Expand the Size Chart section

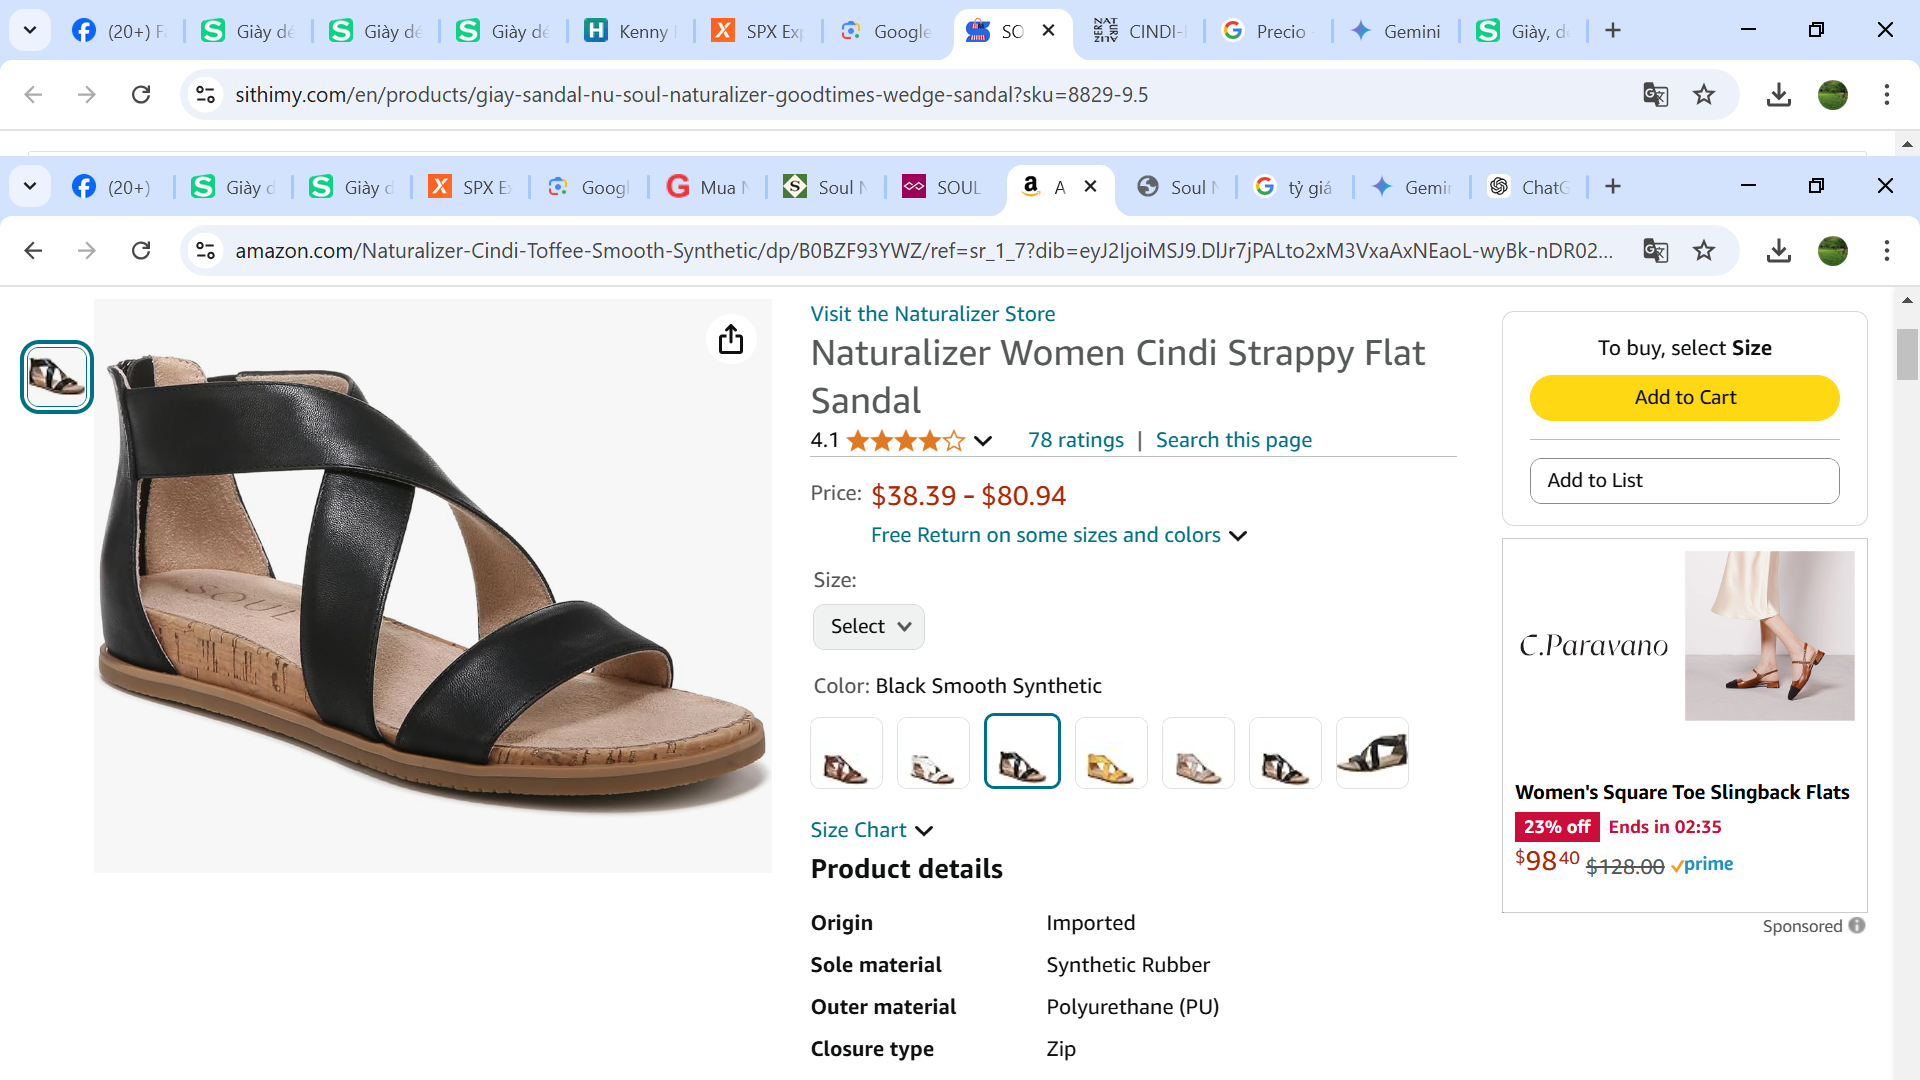[871, 830]
